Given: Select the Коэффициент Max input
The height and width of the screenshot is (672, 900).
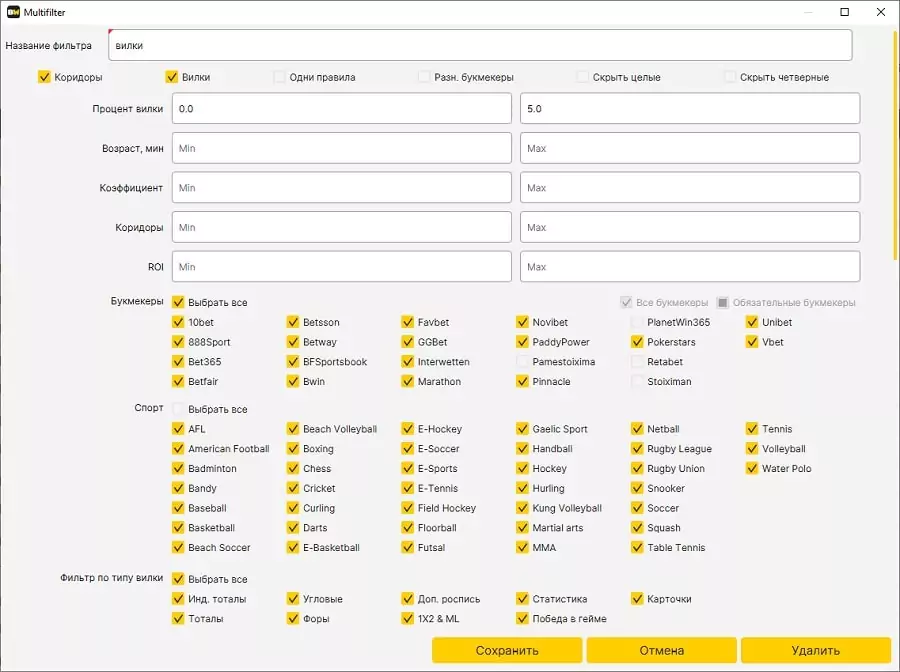Looking at the screenshot, I should point(690,188).
